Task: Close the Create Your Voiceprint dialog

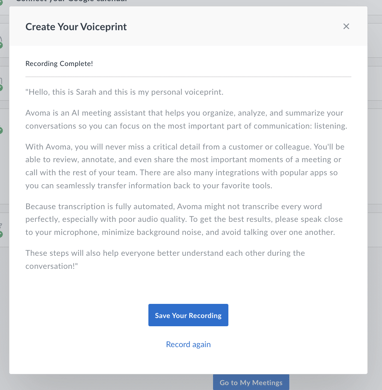Action: (x=346, y=26)
